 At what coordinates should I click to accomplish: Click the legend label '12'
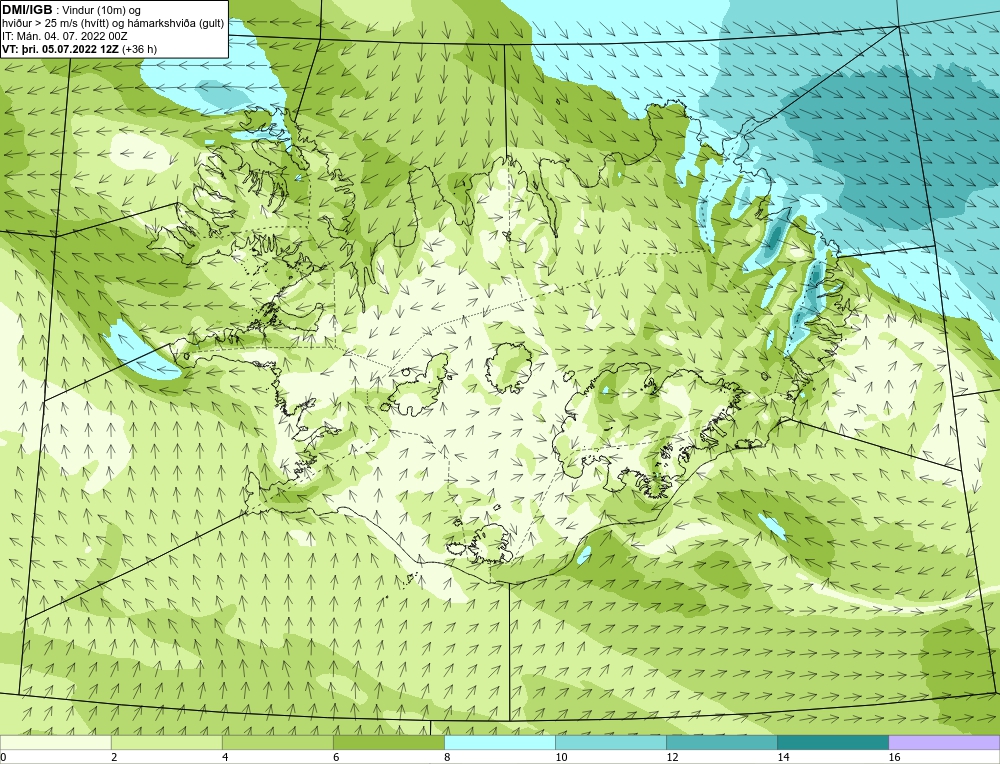tap(672, 757)
